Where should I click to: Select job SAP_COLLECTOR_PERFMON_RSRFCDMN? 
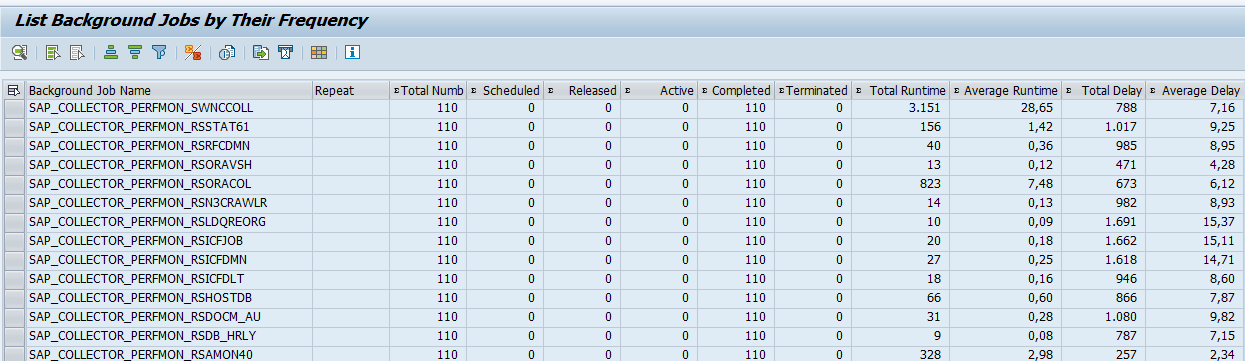coord(139,146)
